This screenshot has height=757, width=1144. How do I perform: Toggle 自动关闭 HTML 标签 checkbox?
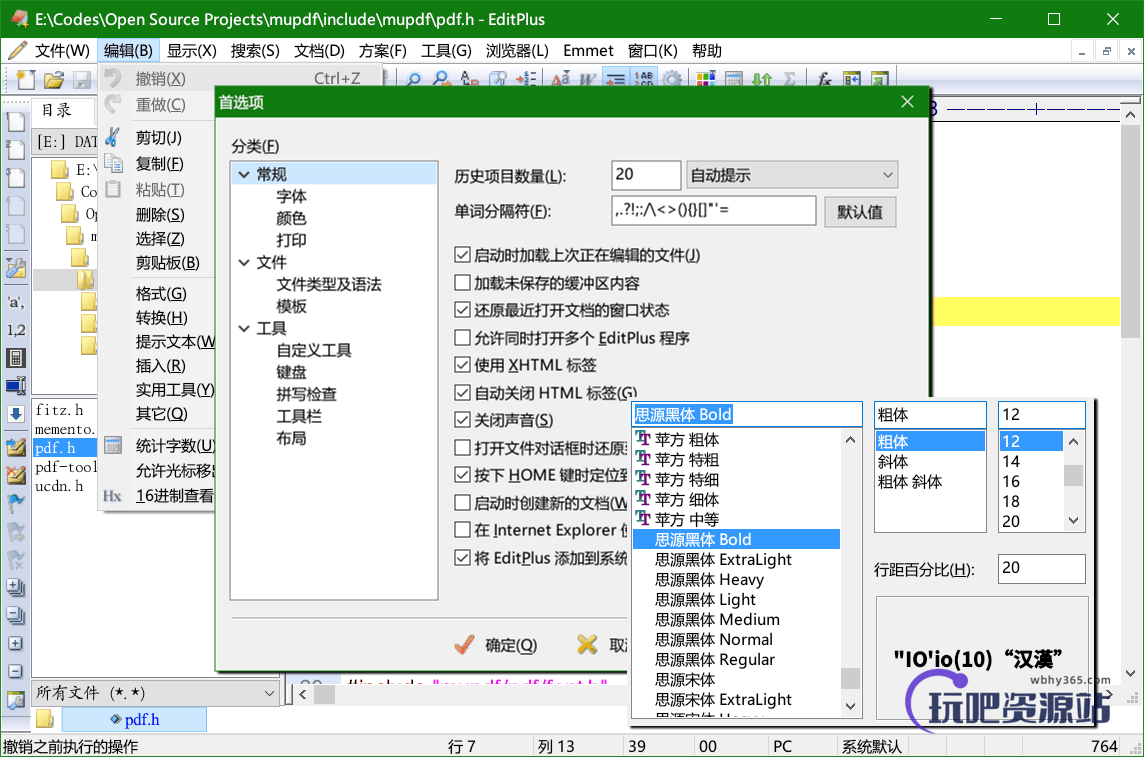462,392
